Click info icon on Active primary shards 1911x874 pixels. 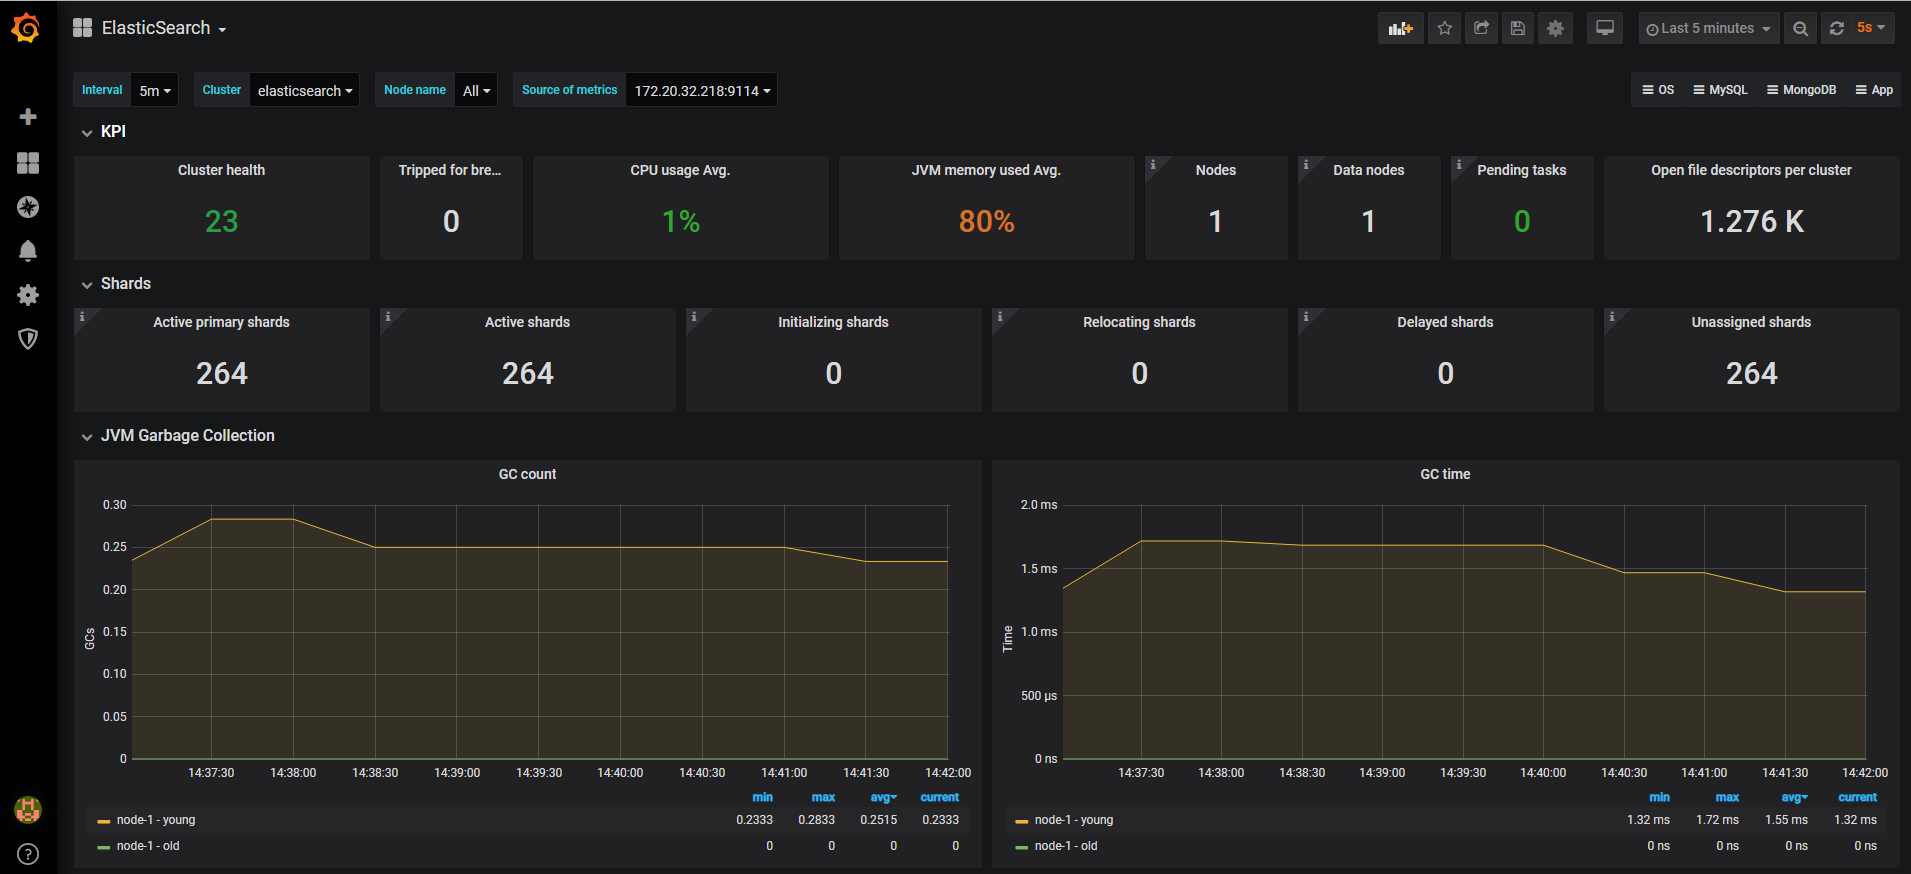click(x=82, y=316)
